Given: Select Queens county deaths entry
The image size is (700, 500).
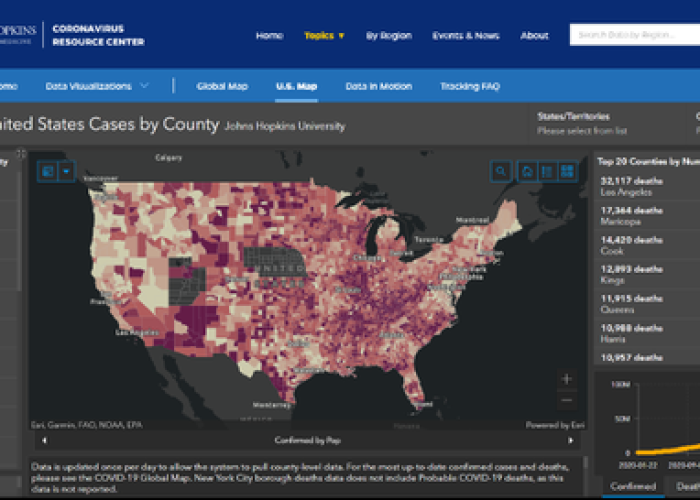Looking at the screenshot, I should (x=647, y=304).
